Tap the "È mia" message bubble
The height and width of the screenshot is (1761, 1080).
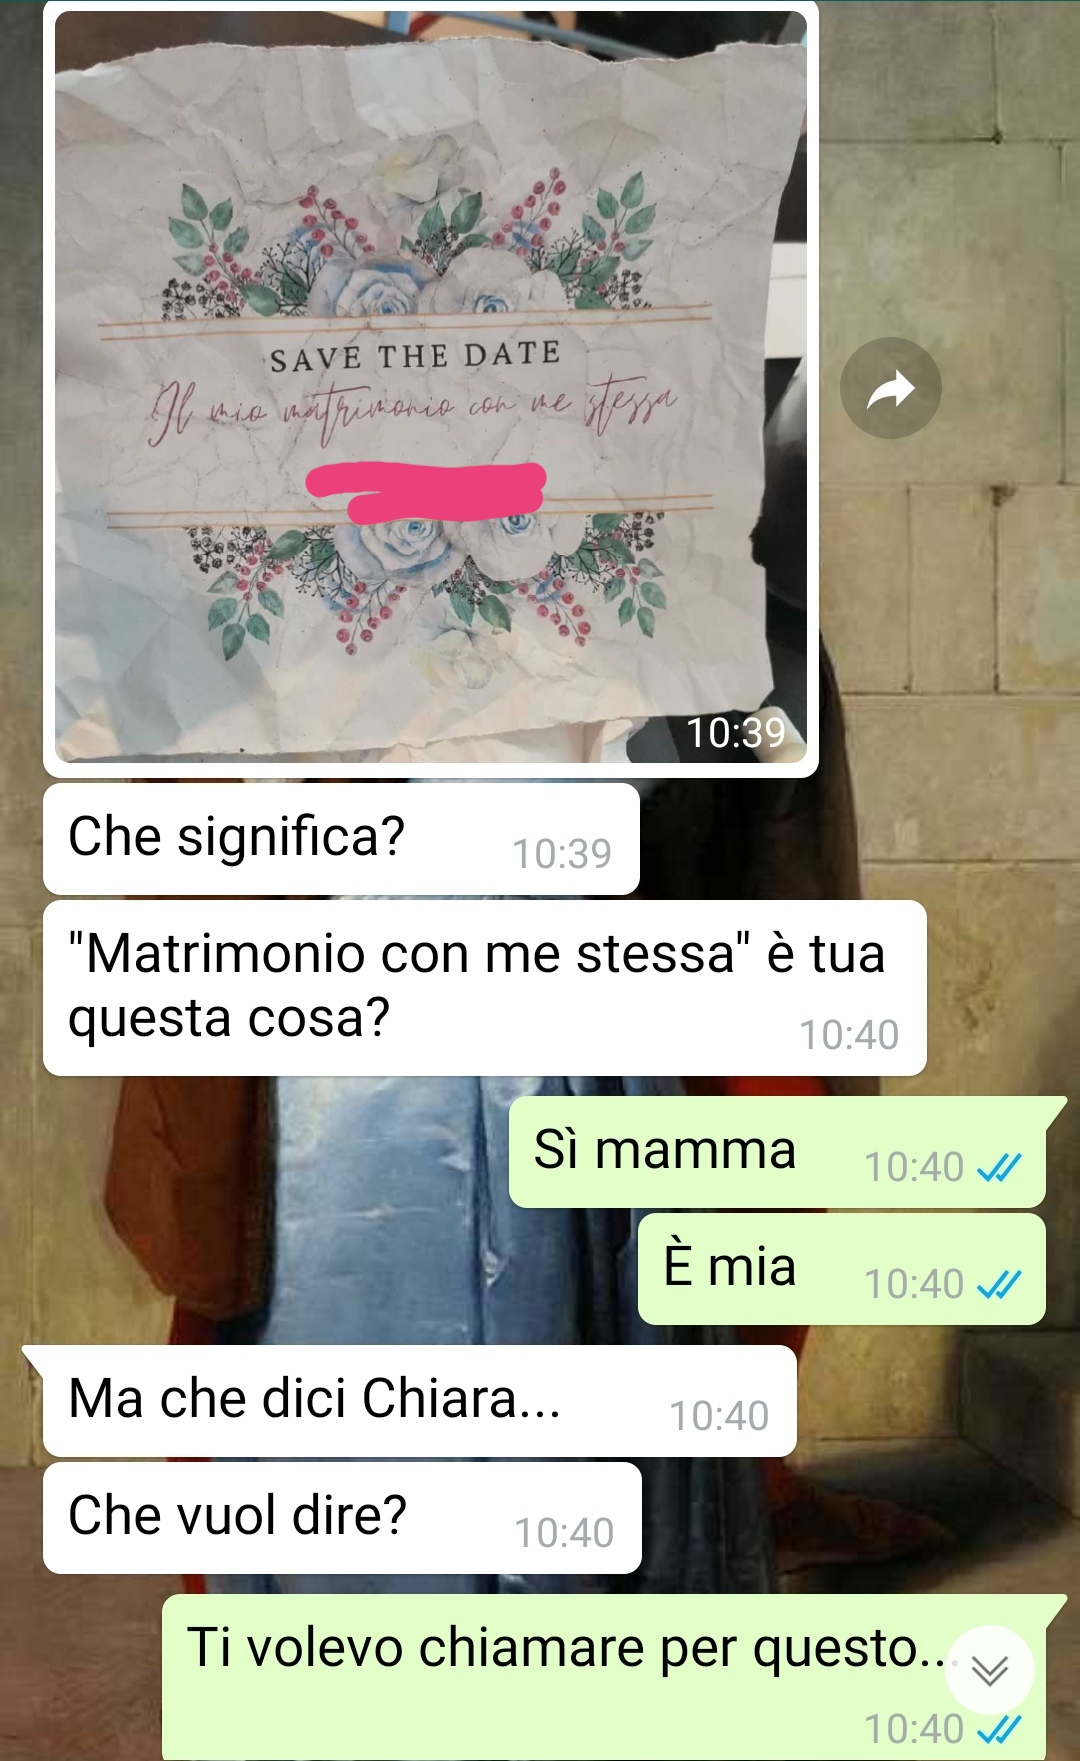[842, 1269]
